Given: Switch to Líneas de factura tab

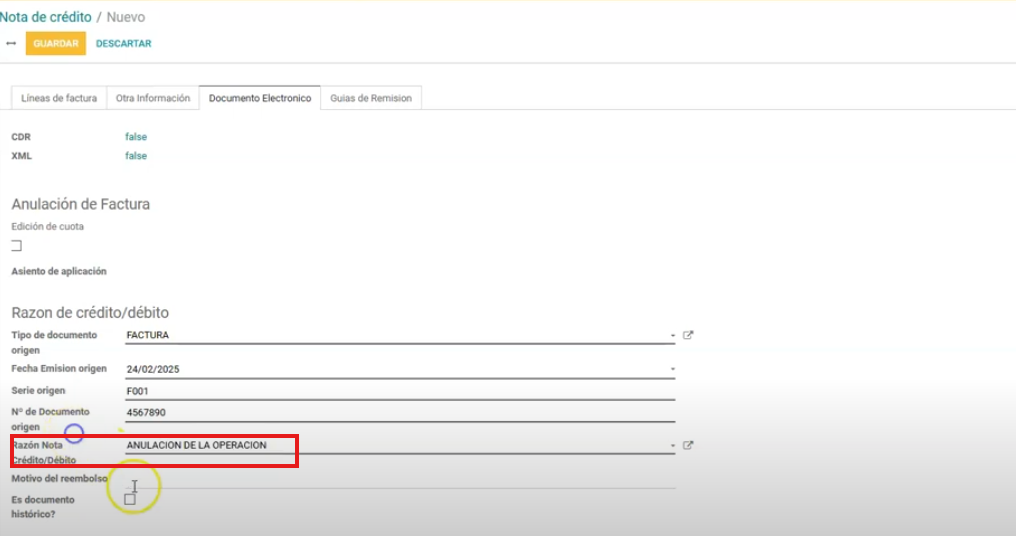Looking at the screenshot, I should [59, 98].
